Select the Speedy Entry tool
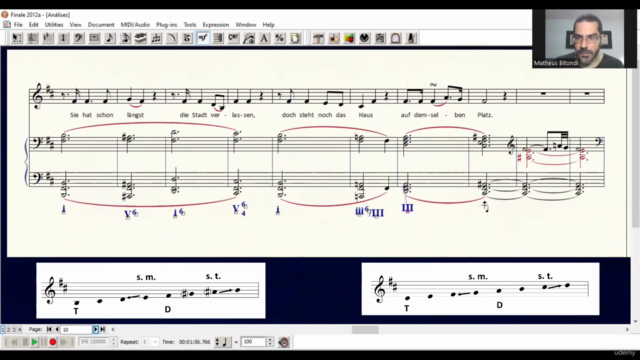Image resolution: width=640 pixels, height=360 pixels. pos(125,38)
